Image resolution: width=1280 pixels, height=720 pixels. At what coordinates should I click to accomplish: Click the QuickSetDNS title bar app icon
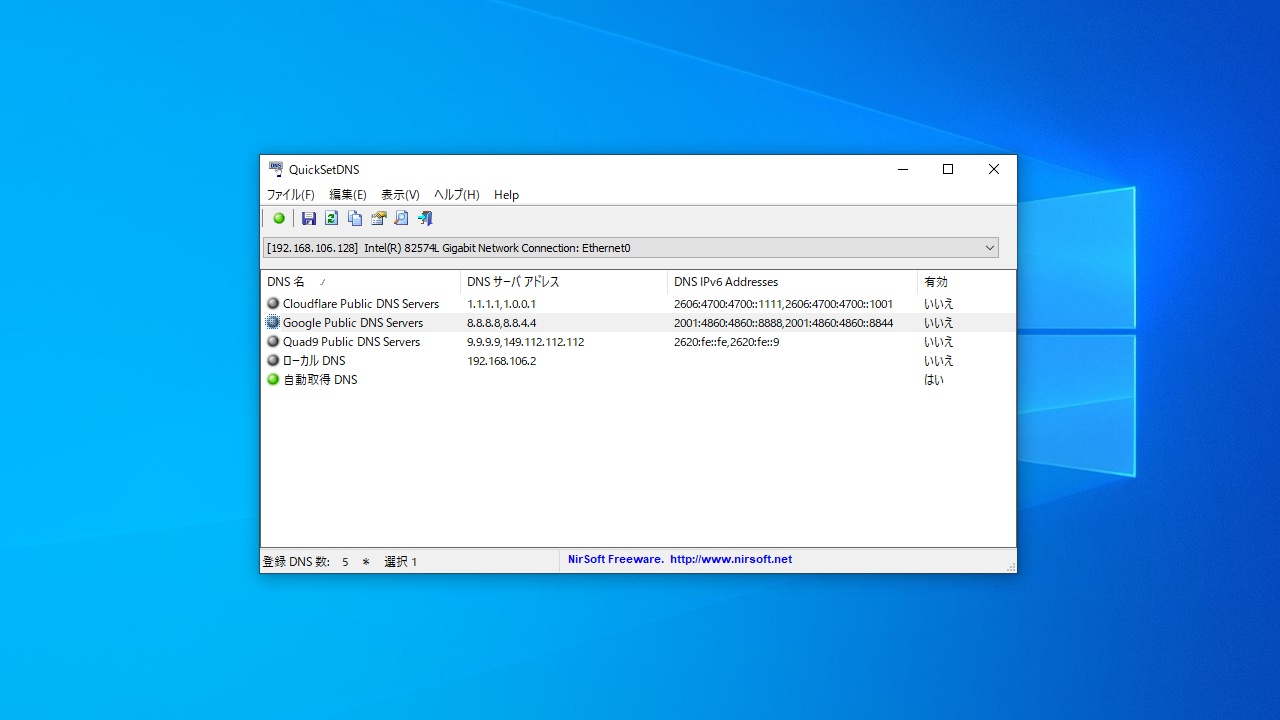pyautogui.click(x=276, y=169)
